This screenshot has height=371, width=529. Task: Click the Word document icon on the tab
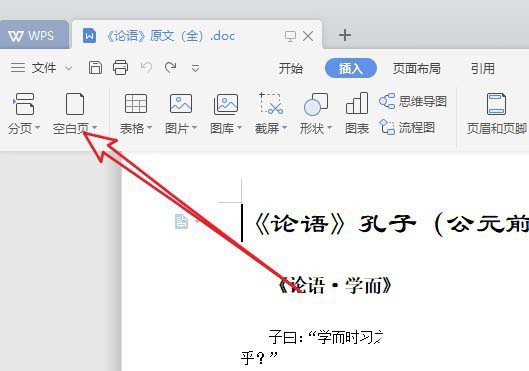(89, 35)
